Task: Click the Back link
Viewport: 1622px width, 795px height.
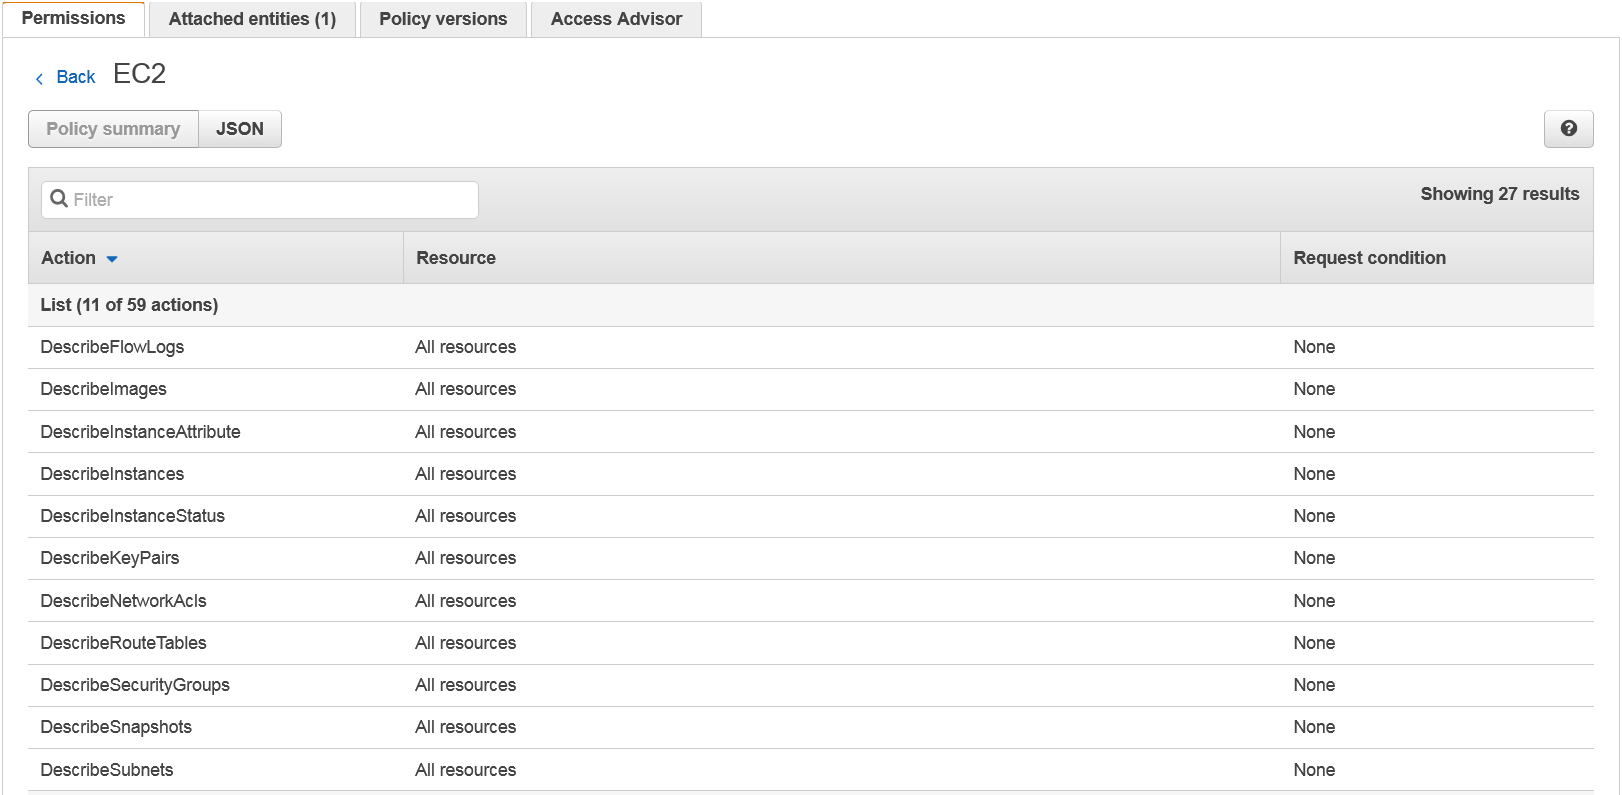Action: (76, 77)
